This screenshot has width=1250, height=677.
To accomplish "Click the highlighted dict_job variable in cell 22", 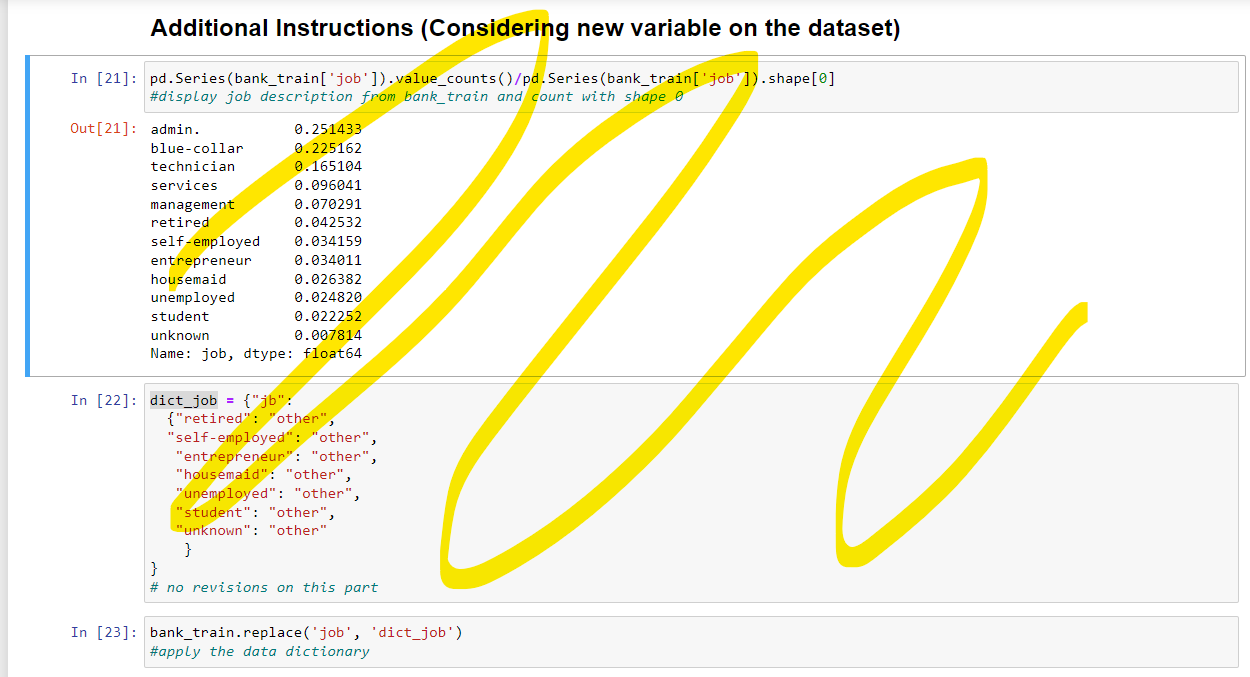I will click(x=184, y=400).
